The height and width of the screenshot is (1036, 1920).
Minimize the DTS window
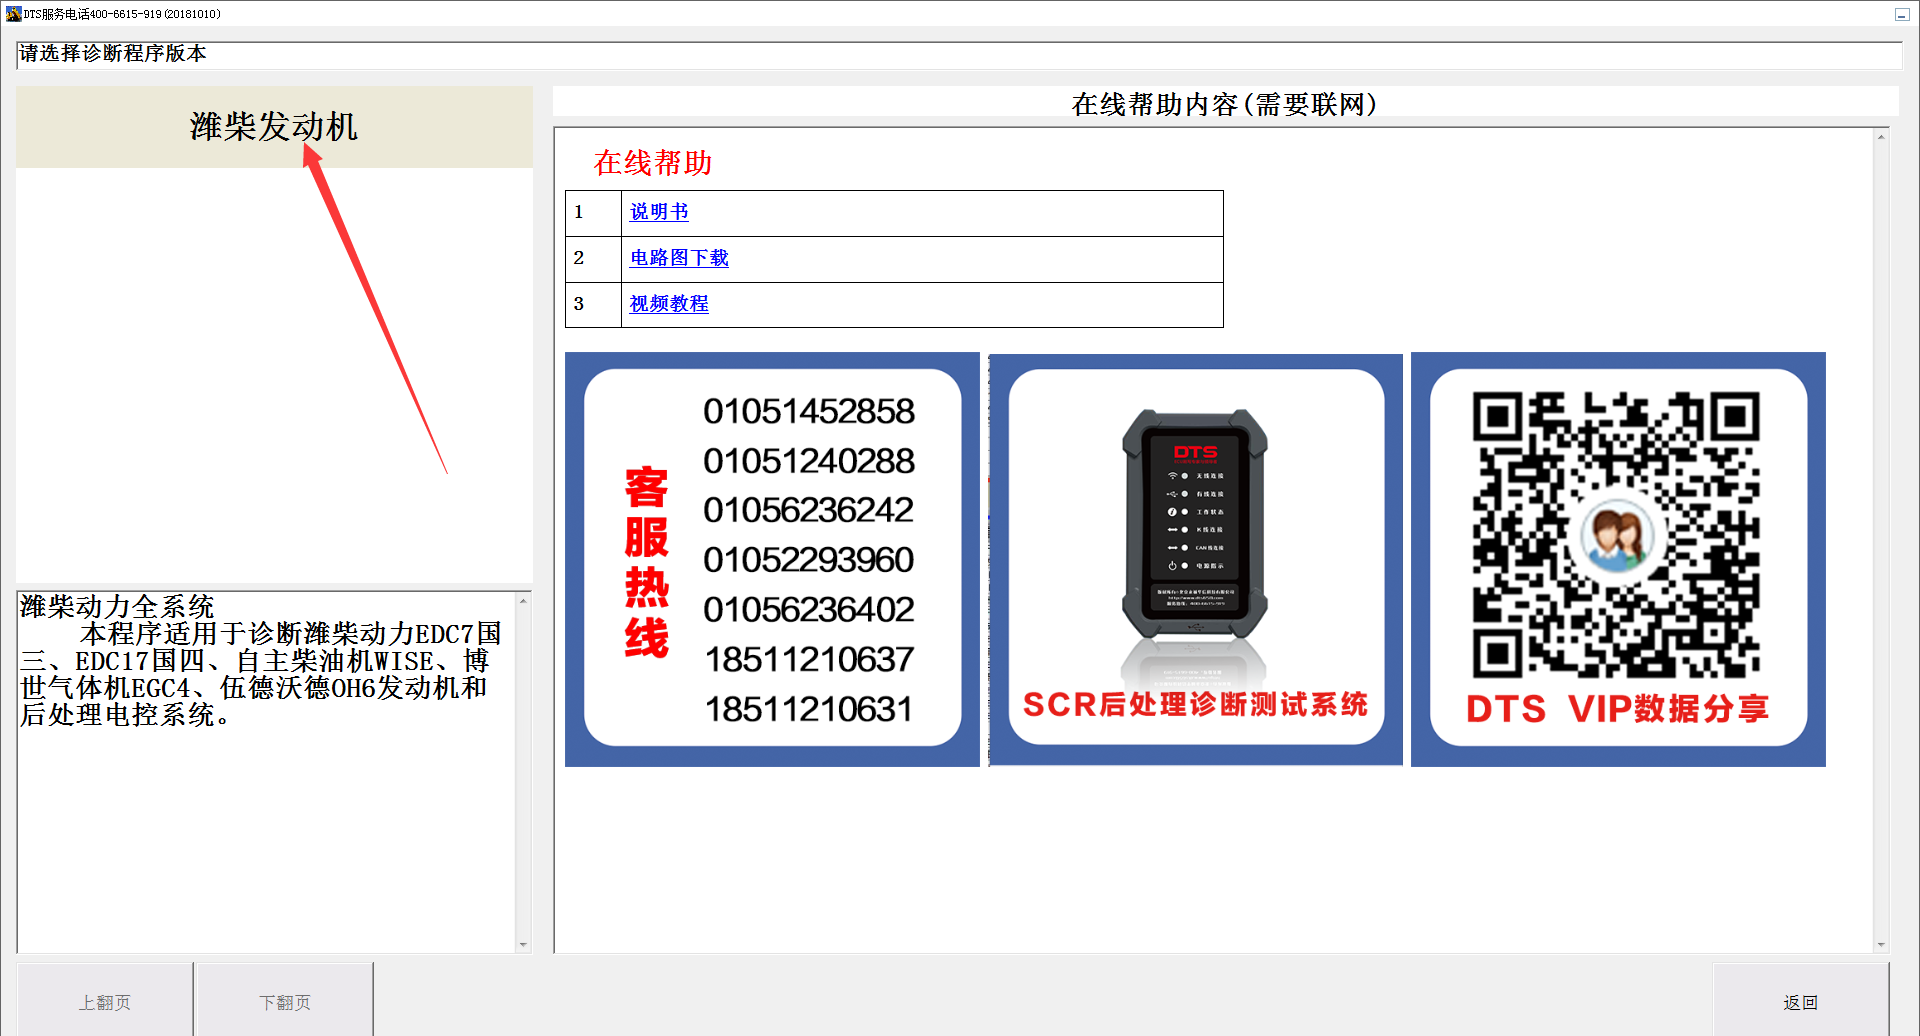(1902, 14)
